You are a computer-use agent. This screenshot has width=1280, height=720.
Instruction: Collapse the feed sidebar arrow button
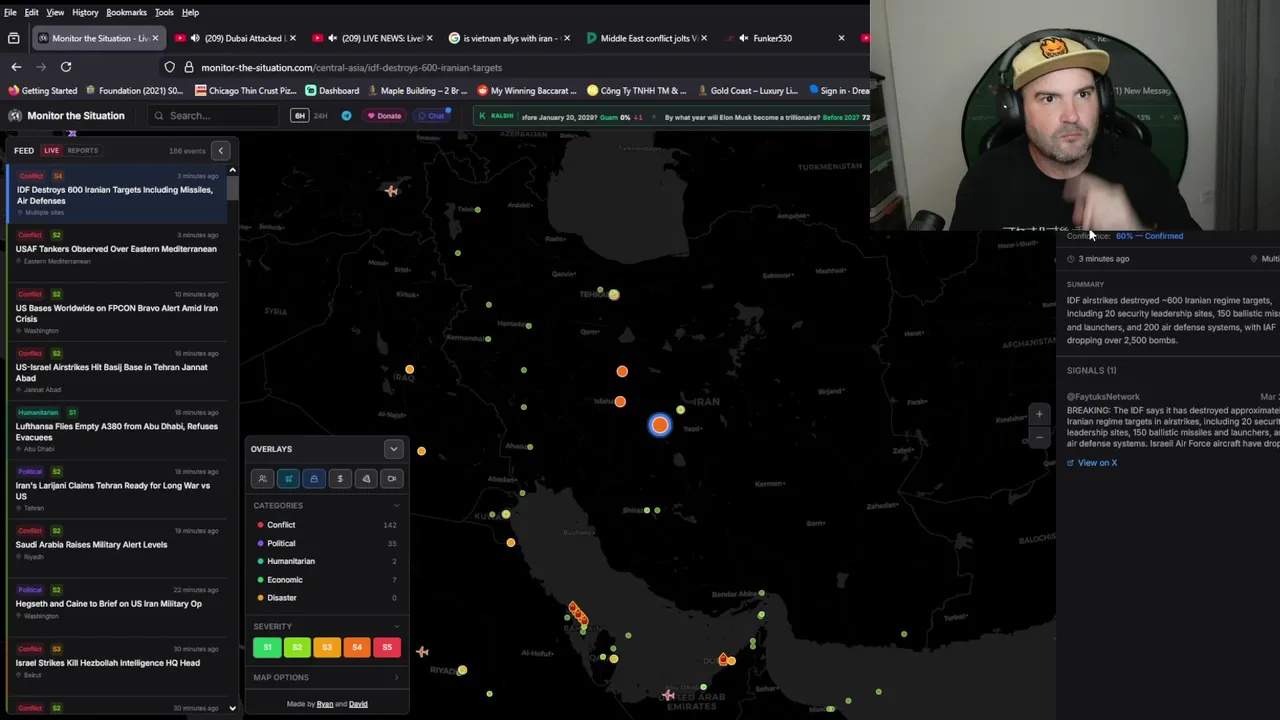point(221,151)
